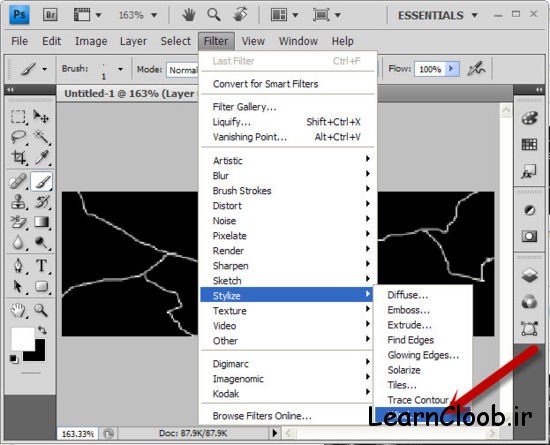Reset default foreground and background colors

(x=14, y=359)
